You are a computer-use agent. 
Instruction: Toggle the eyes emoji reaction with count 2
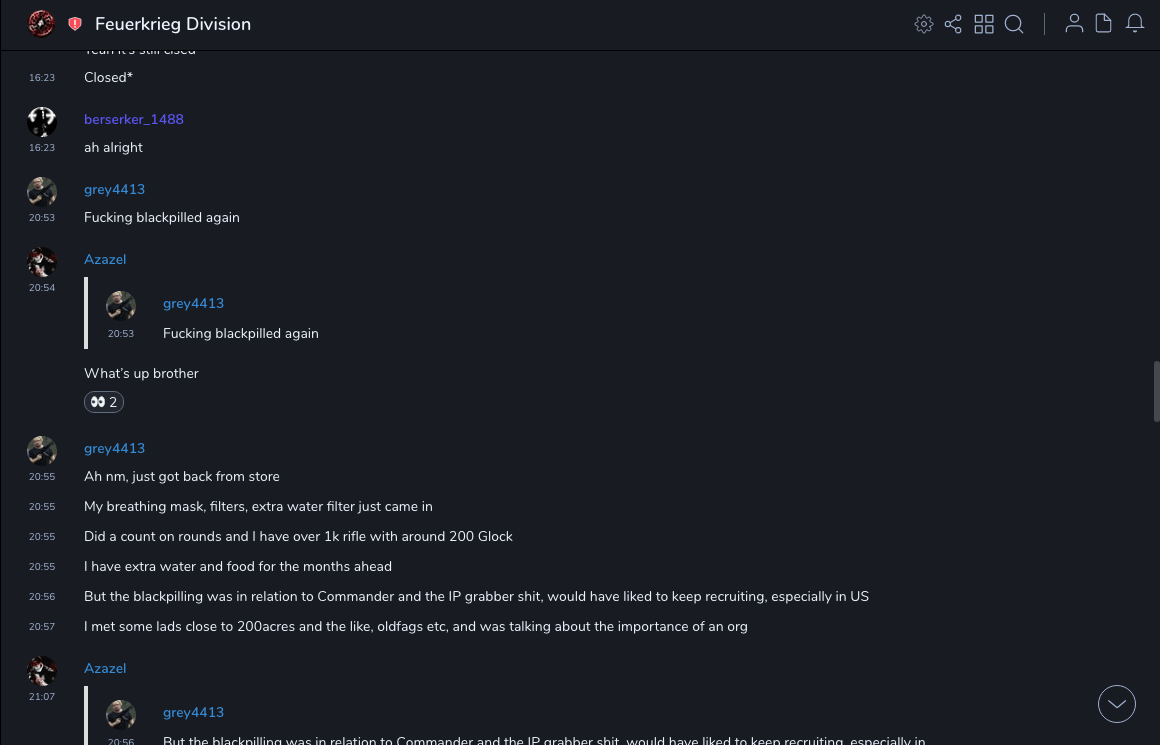tap(104, 402)
